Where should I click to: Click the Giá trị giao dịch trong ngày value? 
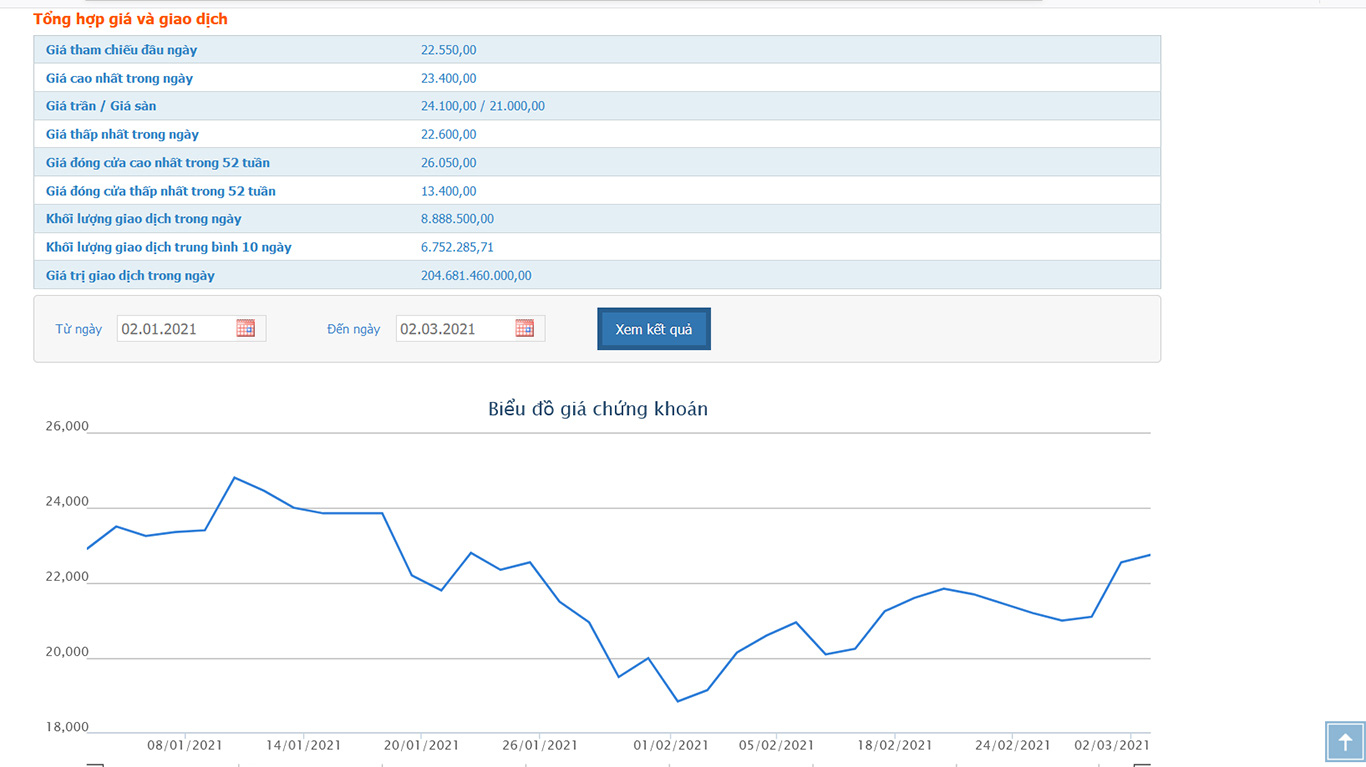(x=476, y=275)
